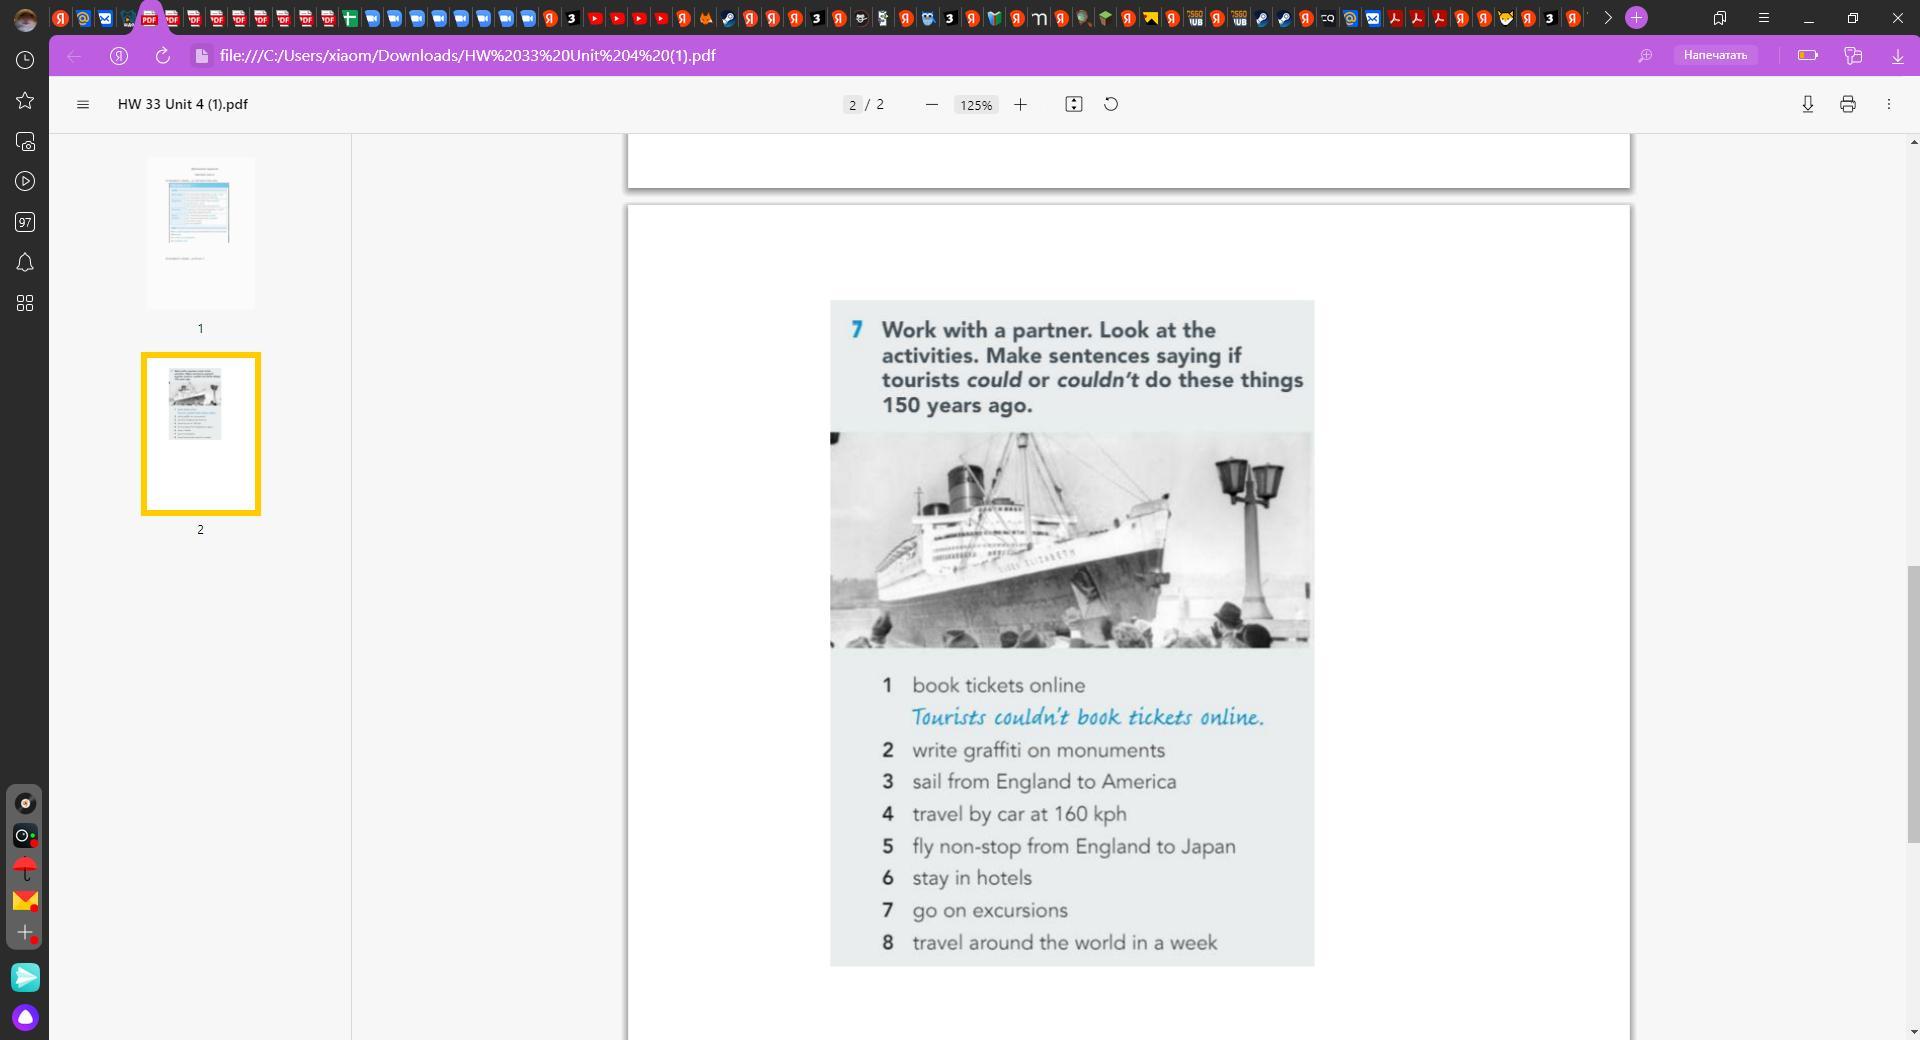The width and height of the screenshot is (1920, 1040).
Task: Open a new tab with the purple plus
Action: click(x=1637, y=18)
